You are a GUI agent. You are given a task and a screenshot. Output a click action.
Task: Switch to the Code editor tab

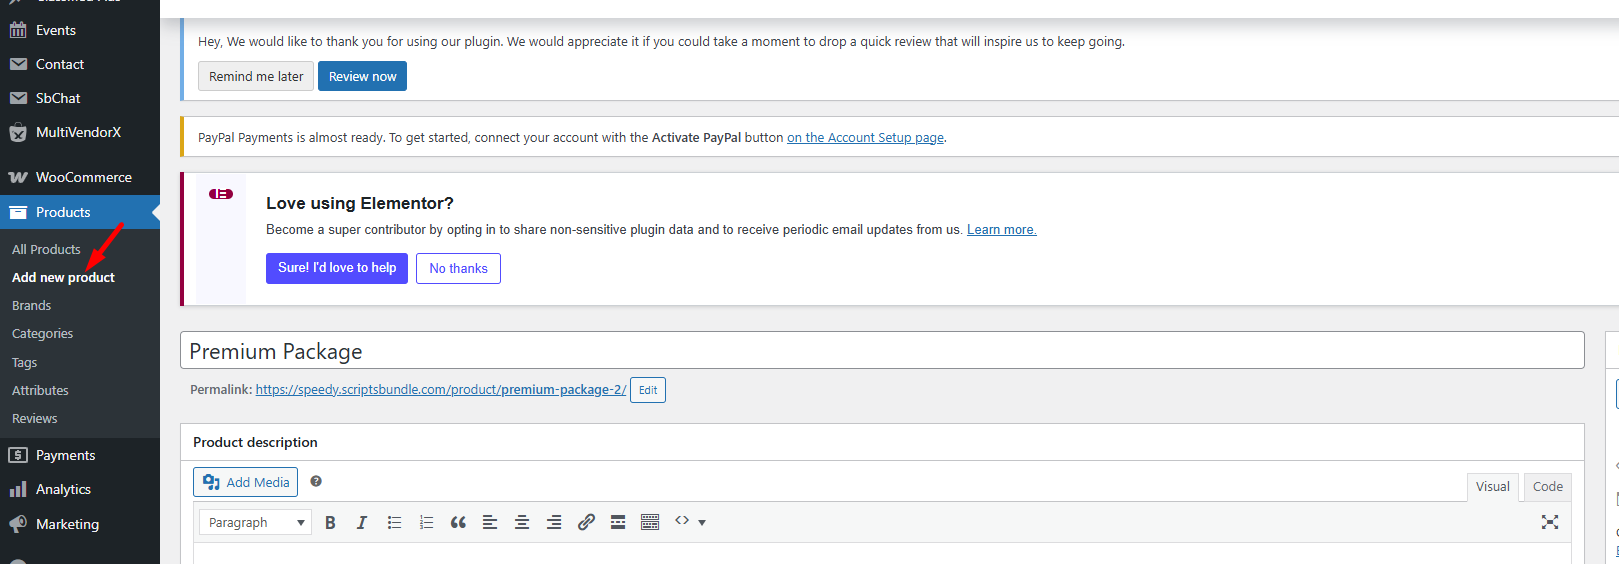[1548, 486]
